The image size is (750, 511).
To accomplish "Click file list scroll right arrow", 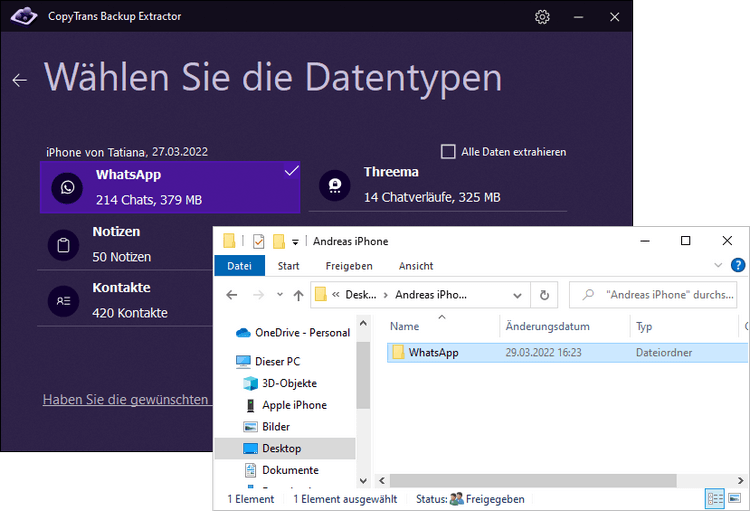I will [740, 480].
